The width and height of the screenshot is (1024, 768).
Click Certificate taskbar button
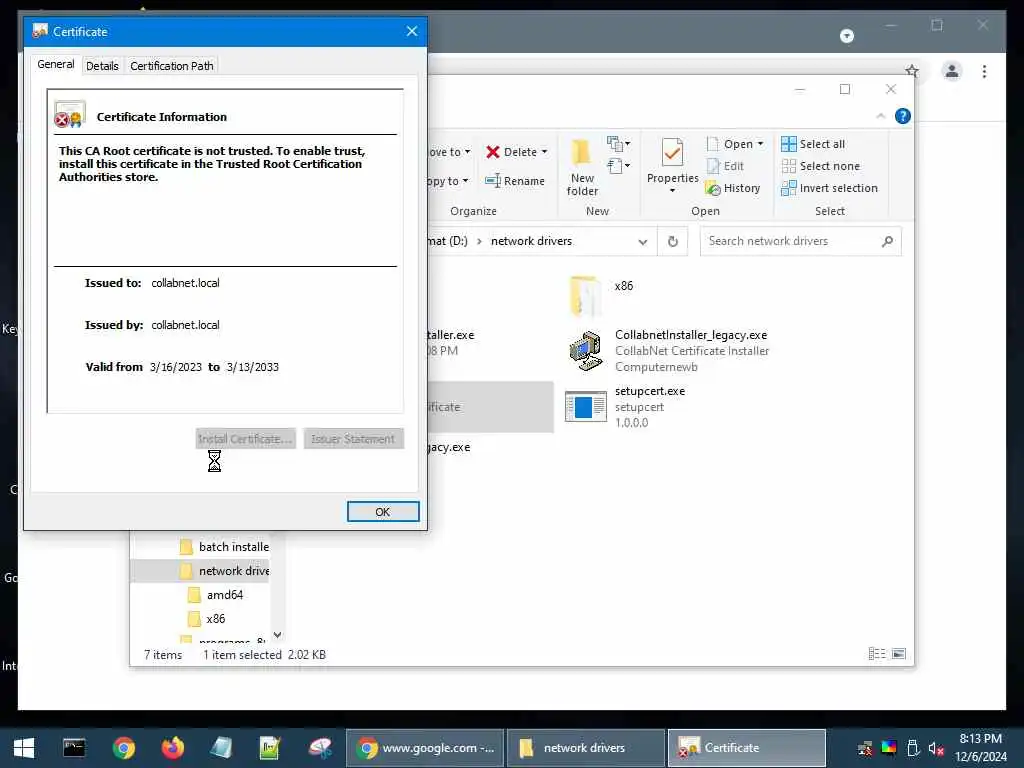[x=746, y=748]
